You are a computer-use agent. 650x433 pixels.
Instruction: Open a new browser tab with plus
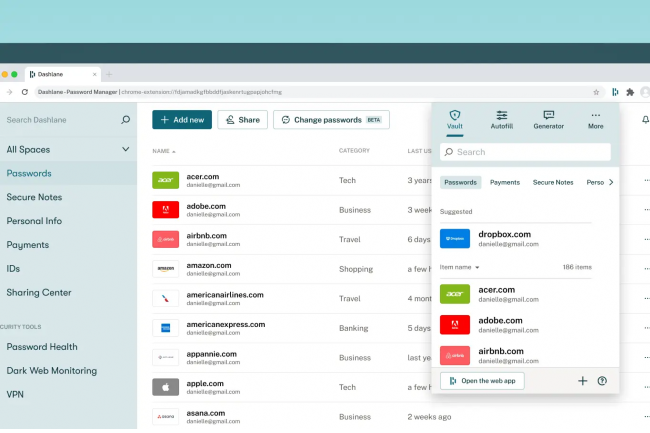[x=109, y=75]
